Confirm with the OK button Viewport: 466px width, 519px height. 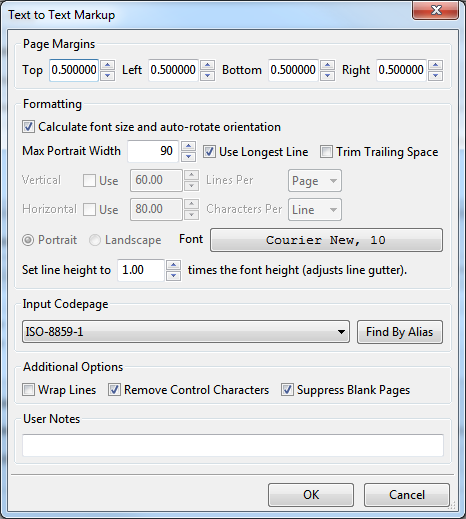click(x=311, y=495)
